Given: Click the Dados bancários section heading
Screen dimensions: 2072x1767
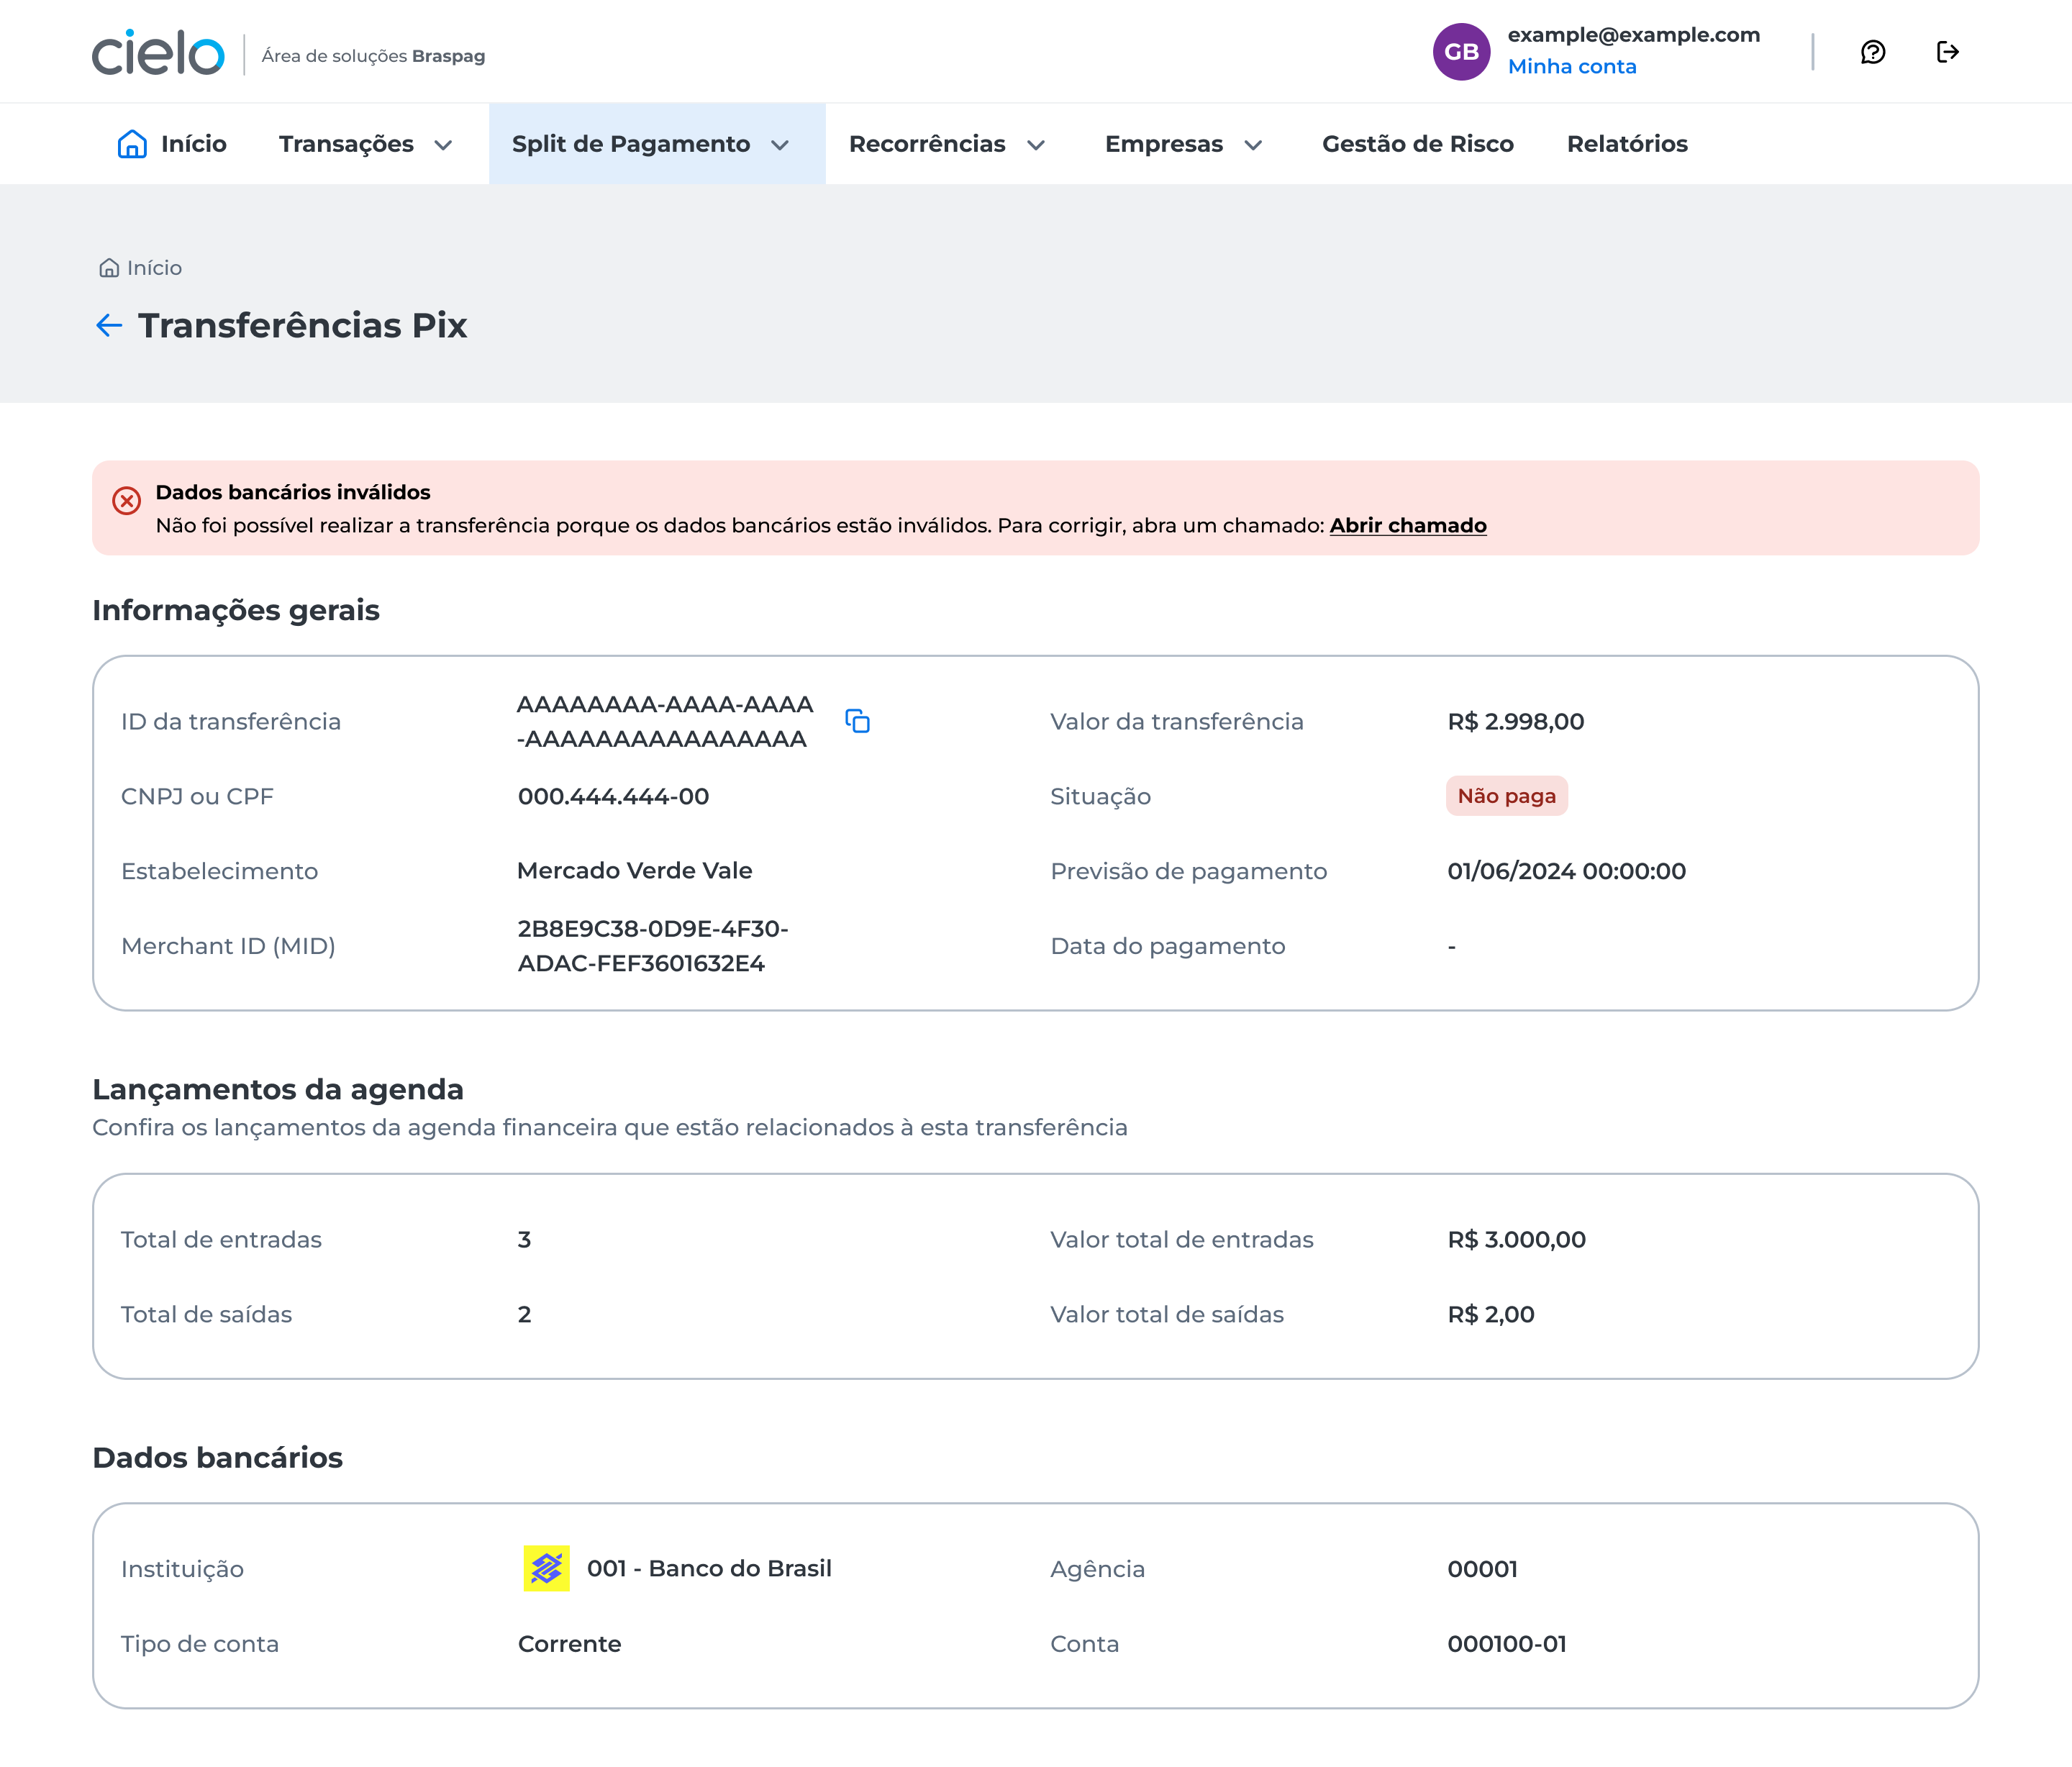Looking at the screenshot, I should point(218,1457).
